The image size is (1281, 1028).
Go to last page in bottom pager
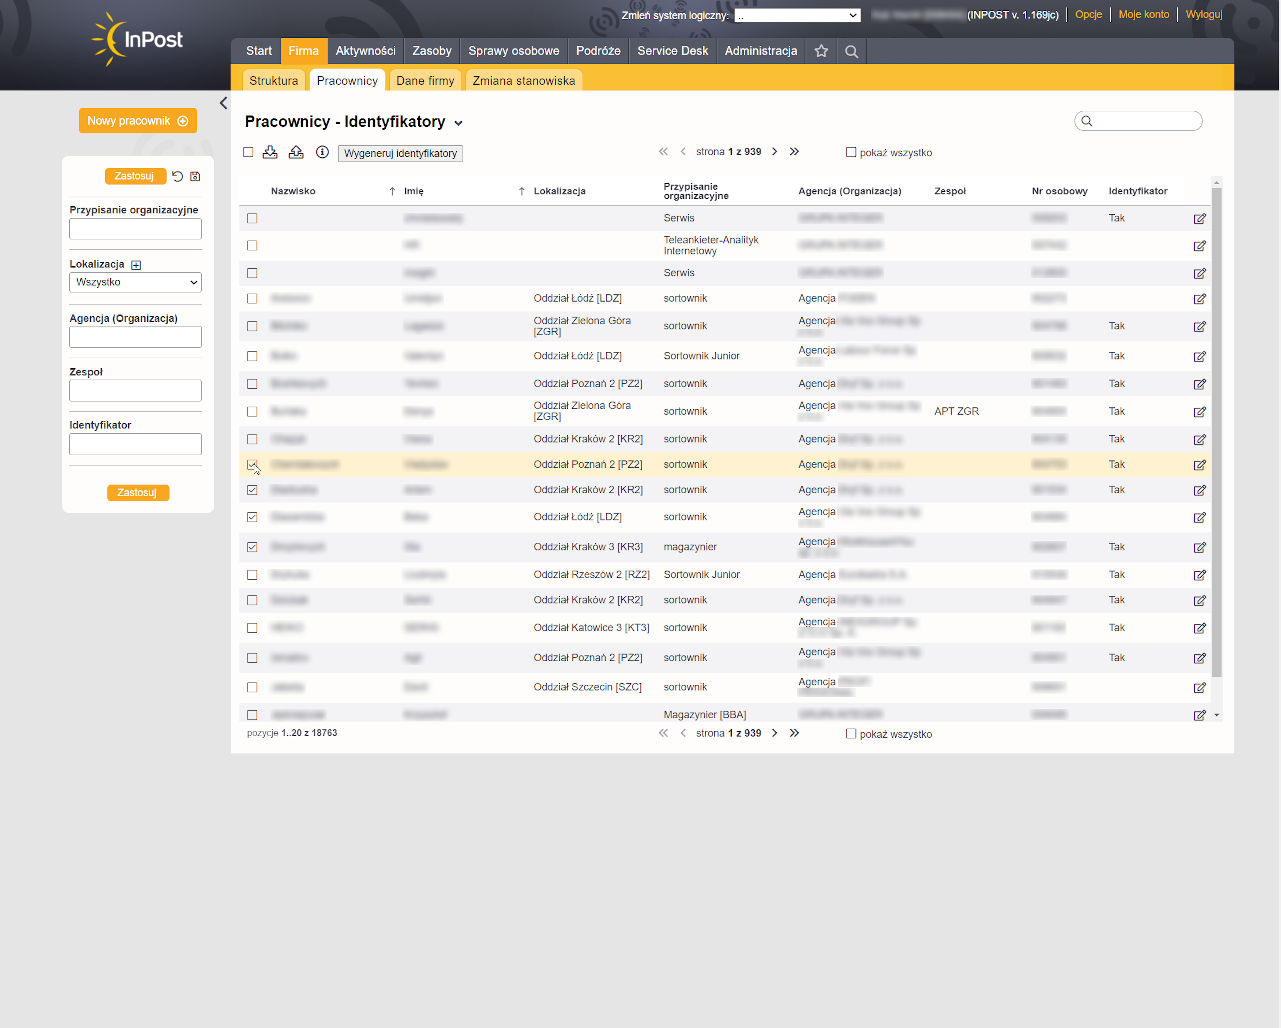pyautogui.click(x=794, y=733)
